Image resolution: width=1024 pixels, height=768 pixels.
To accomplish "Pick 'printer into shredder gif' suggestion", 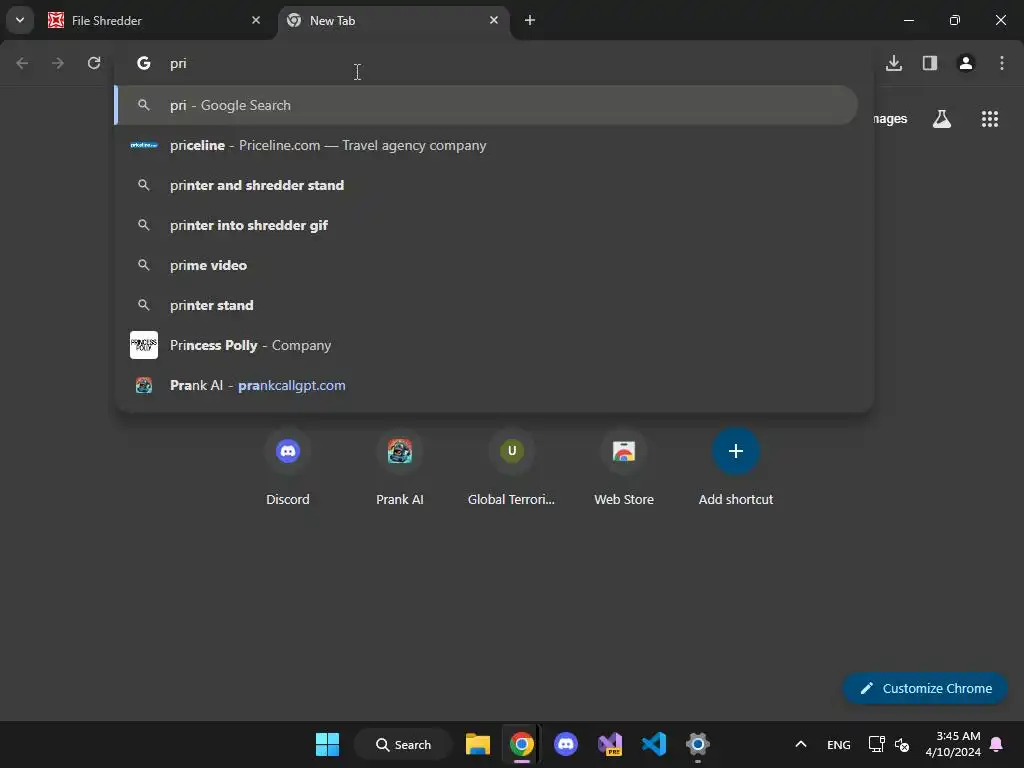I will (486, 225).
